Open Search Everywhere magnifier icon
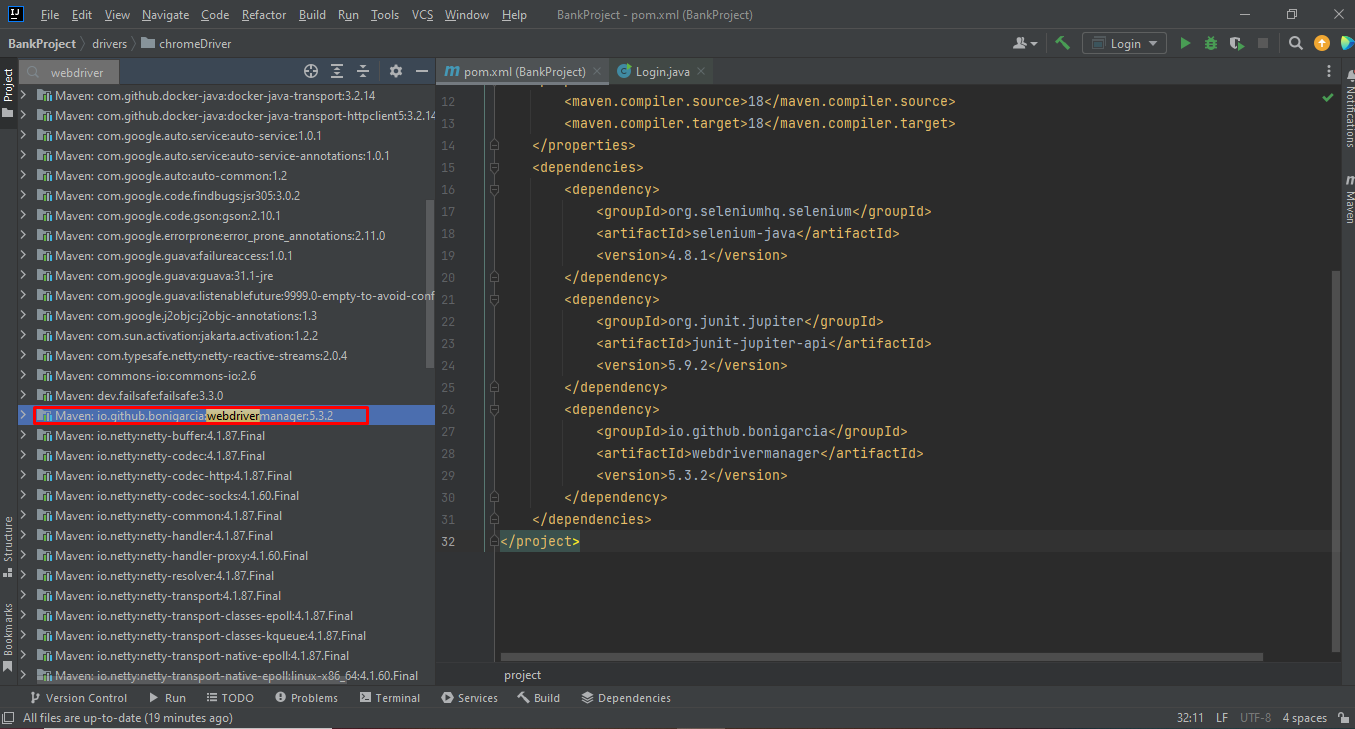The image size is (1355, 729). coord(1296,43)
